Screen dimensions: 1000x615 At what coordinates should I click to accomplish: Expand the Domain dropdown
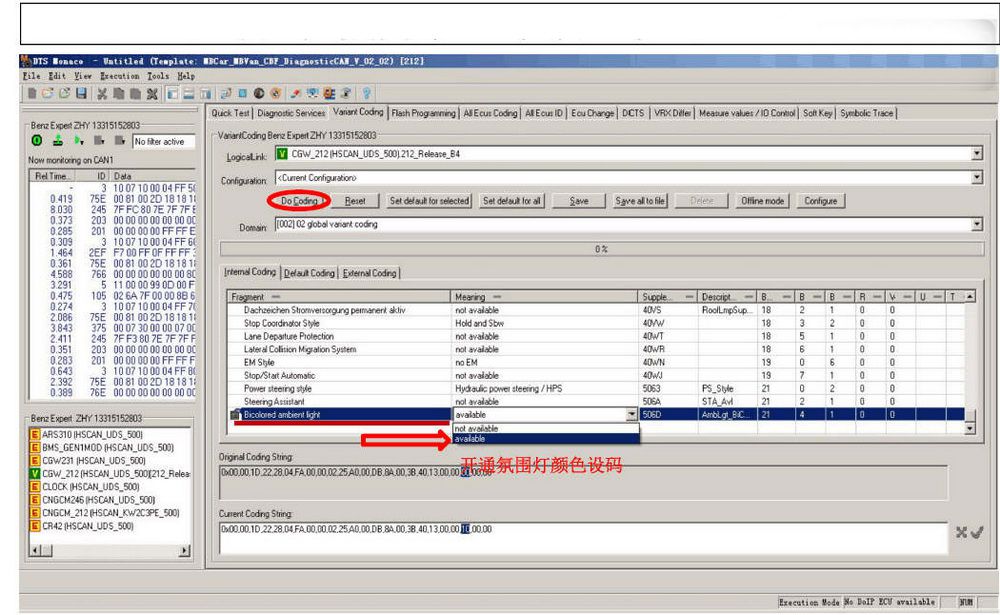(976, 224)
